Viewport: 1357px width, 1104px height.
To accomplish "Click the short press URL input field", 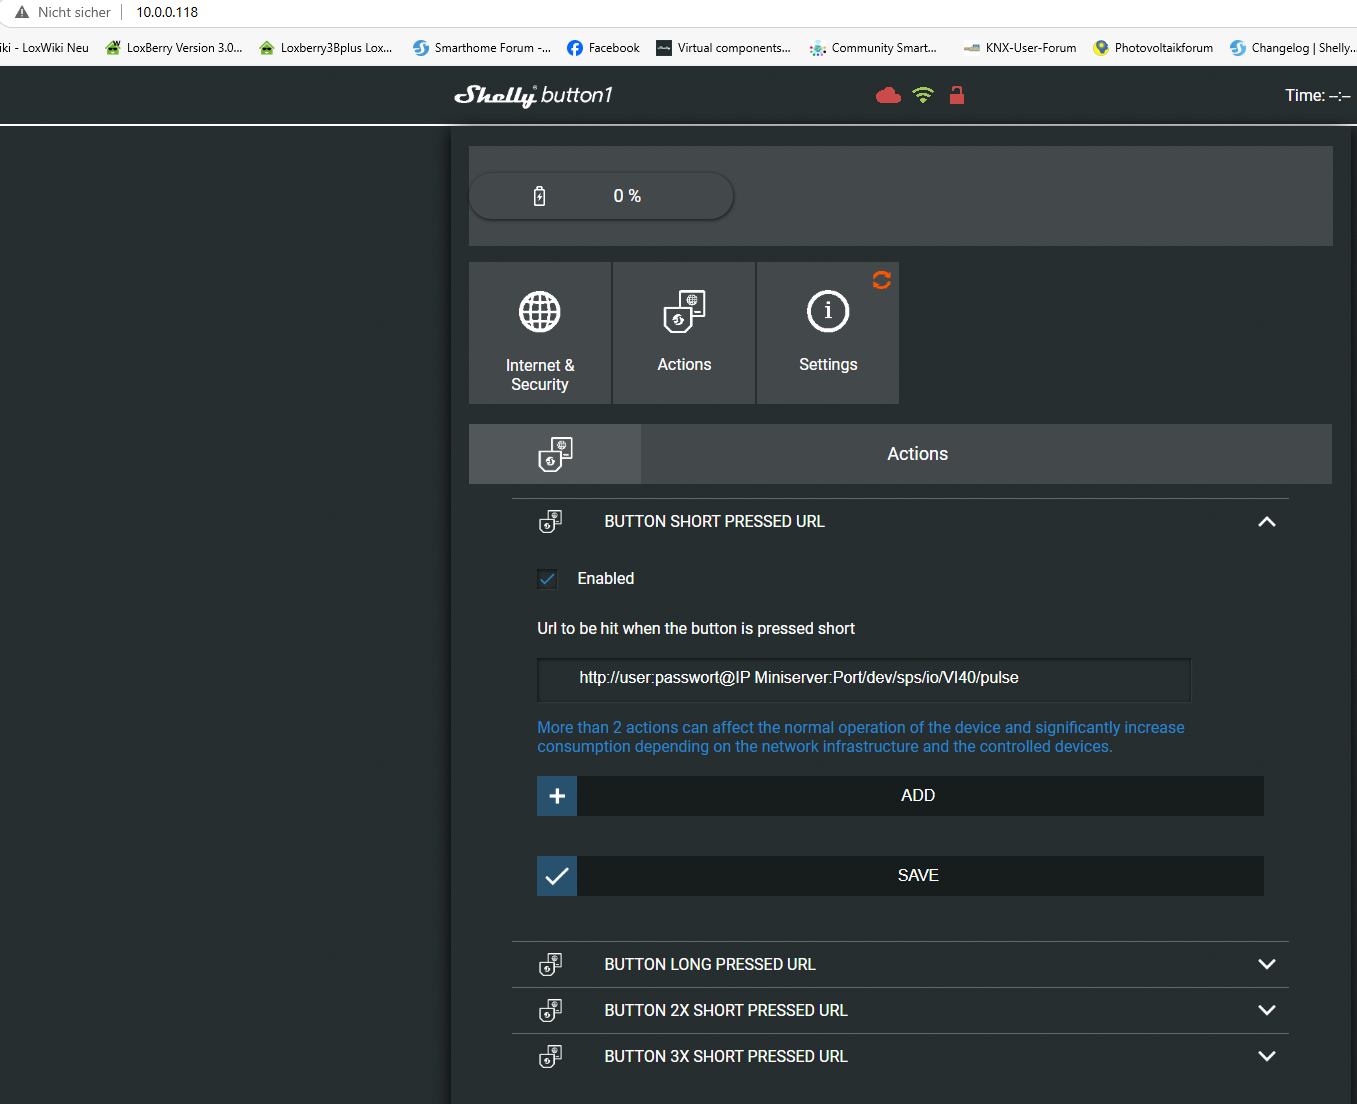I will pos(864,679).
